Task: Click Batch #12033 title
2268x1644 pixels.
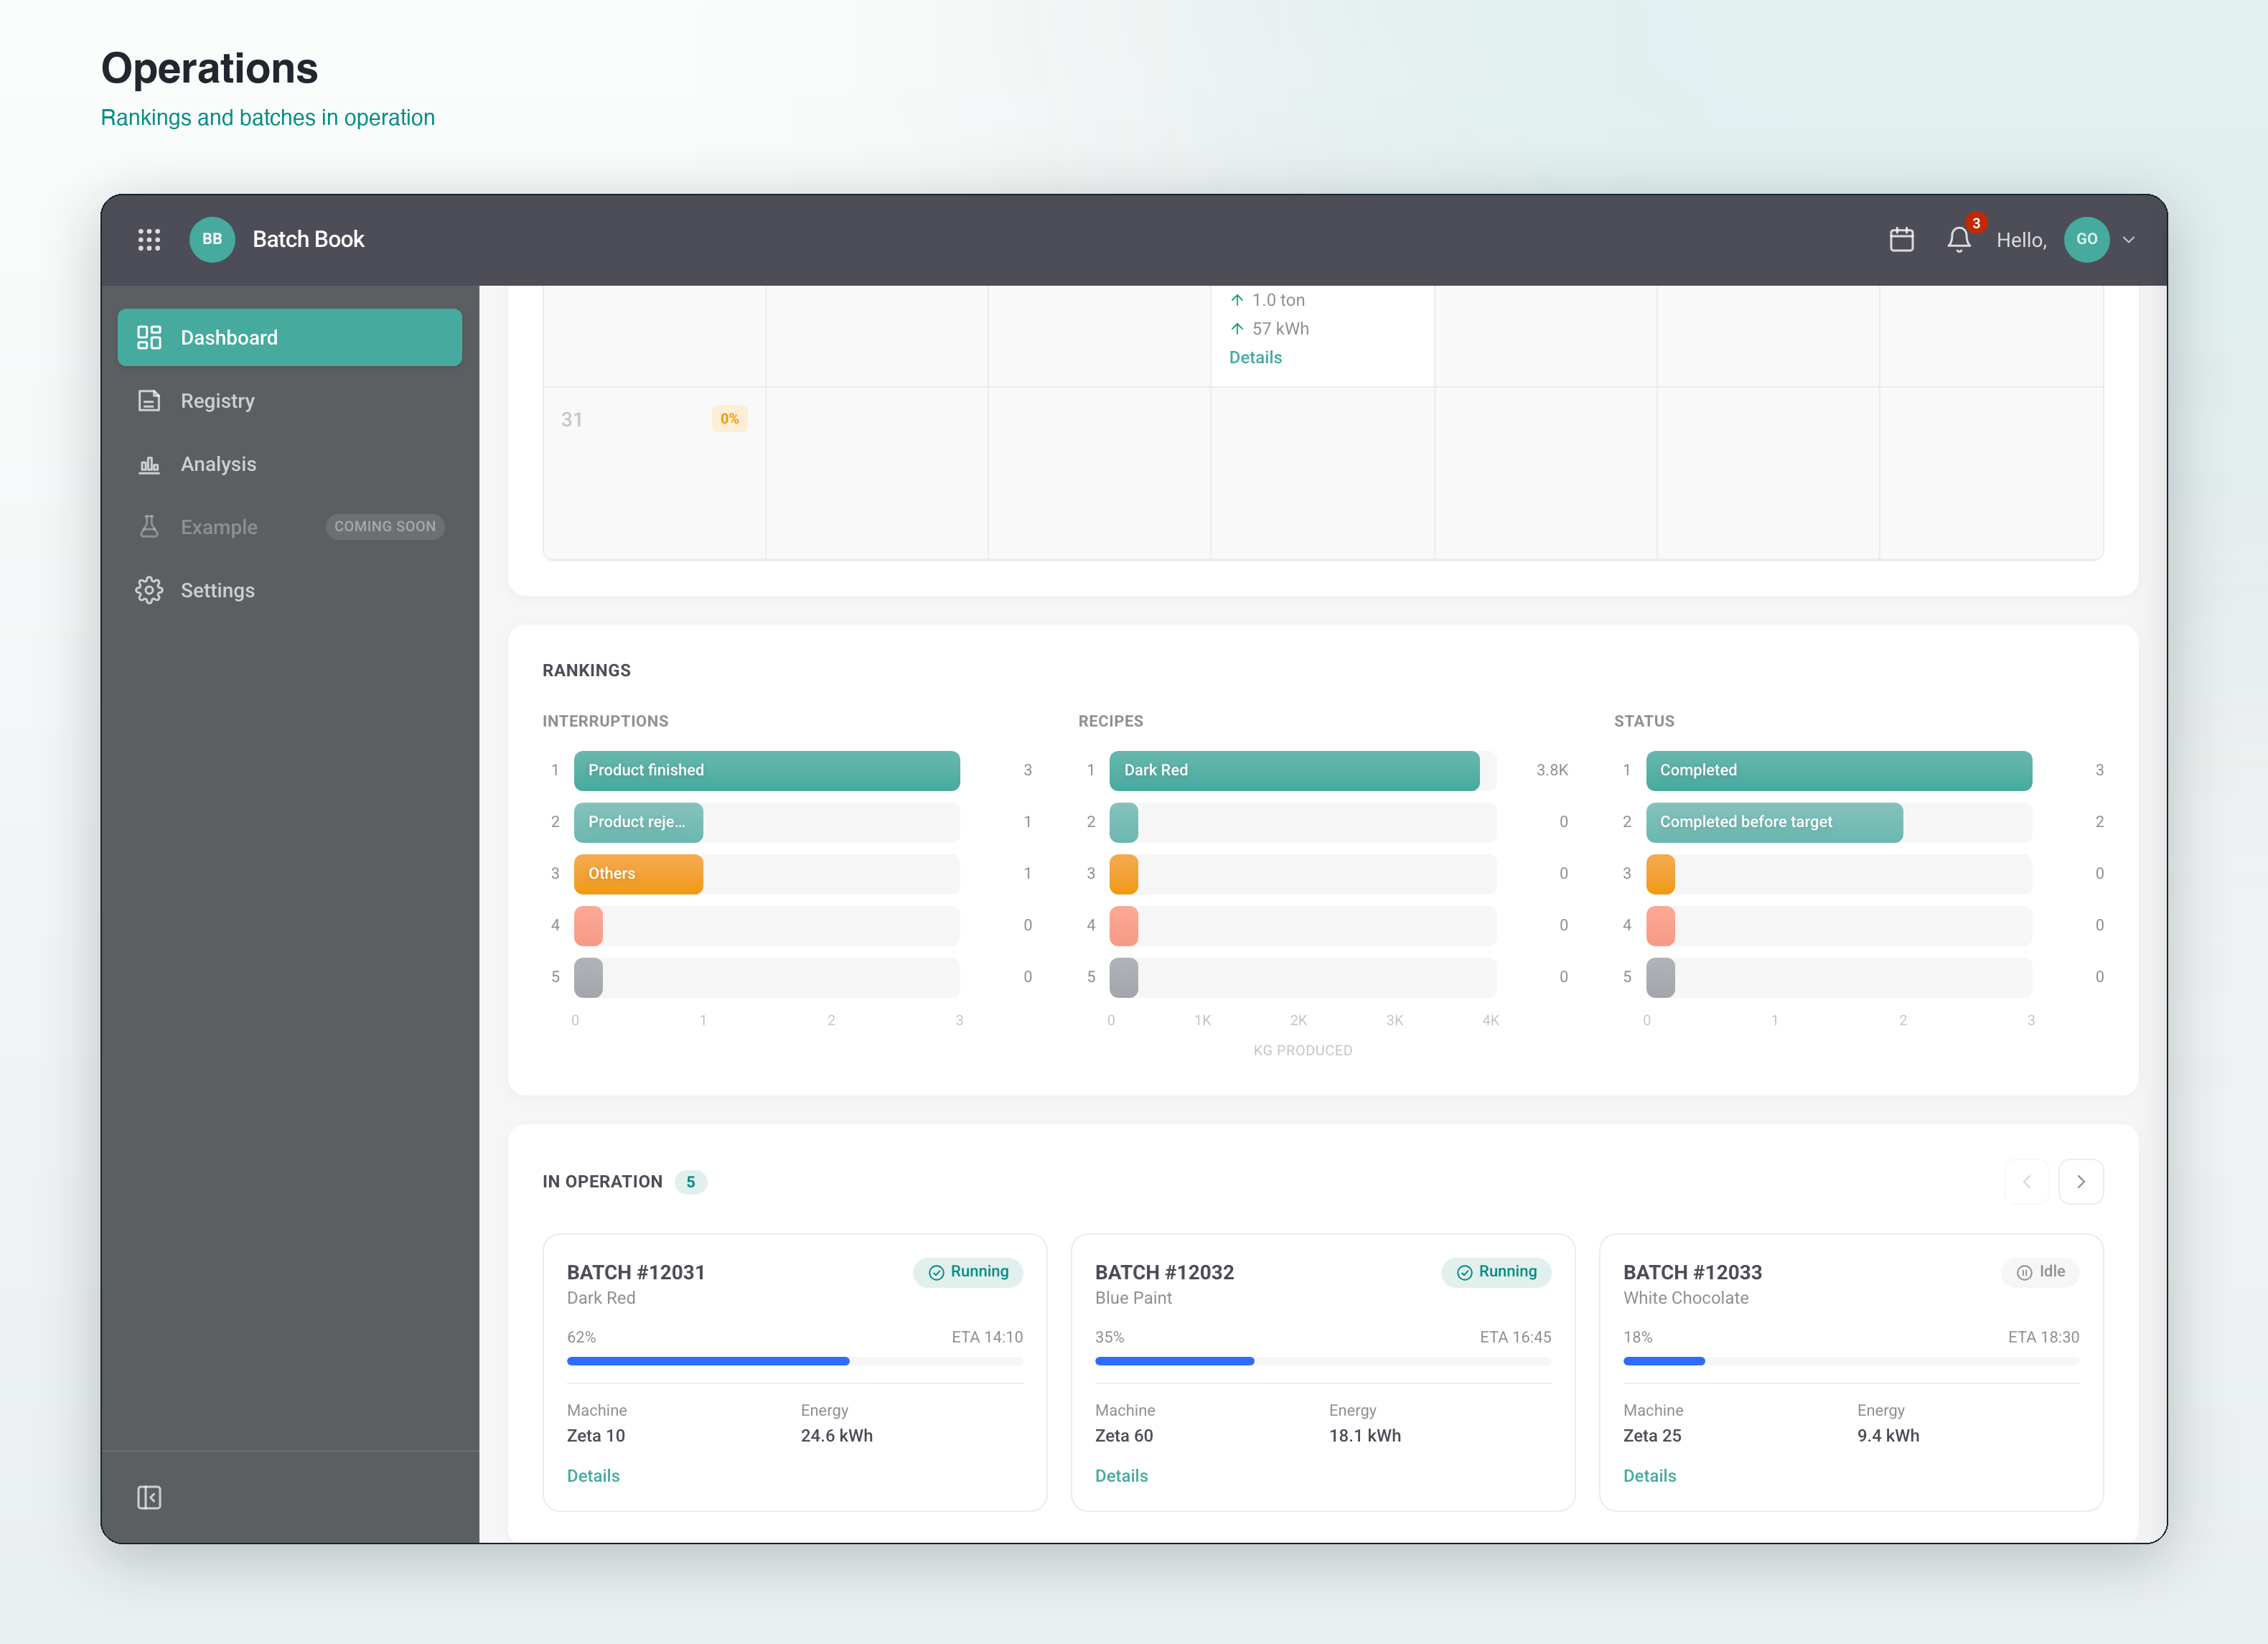Action: click(x=1692, y=1272)
